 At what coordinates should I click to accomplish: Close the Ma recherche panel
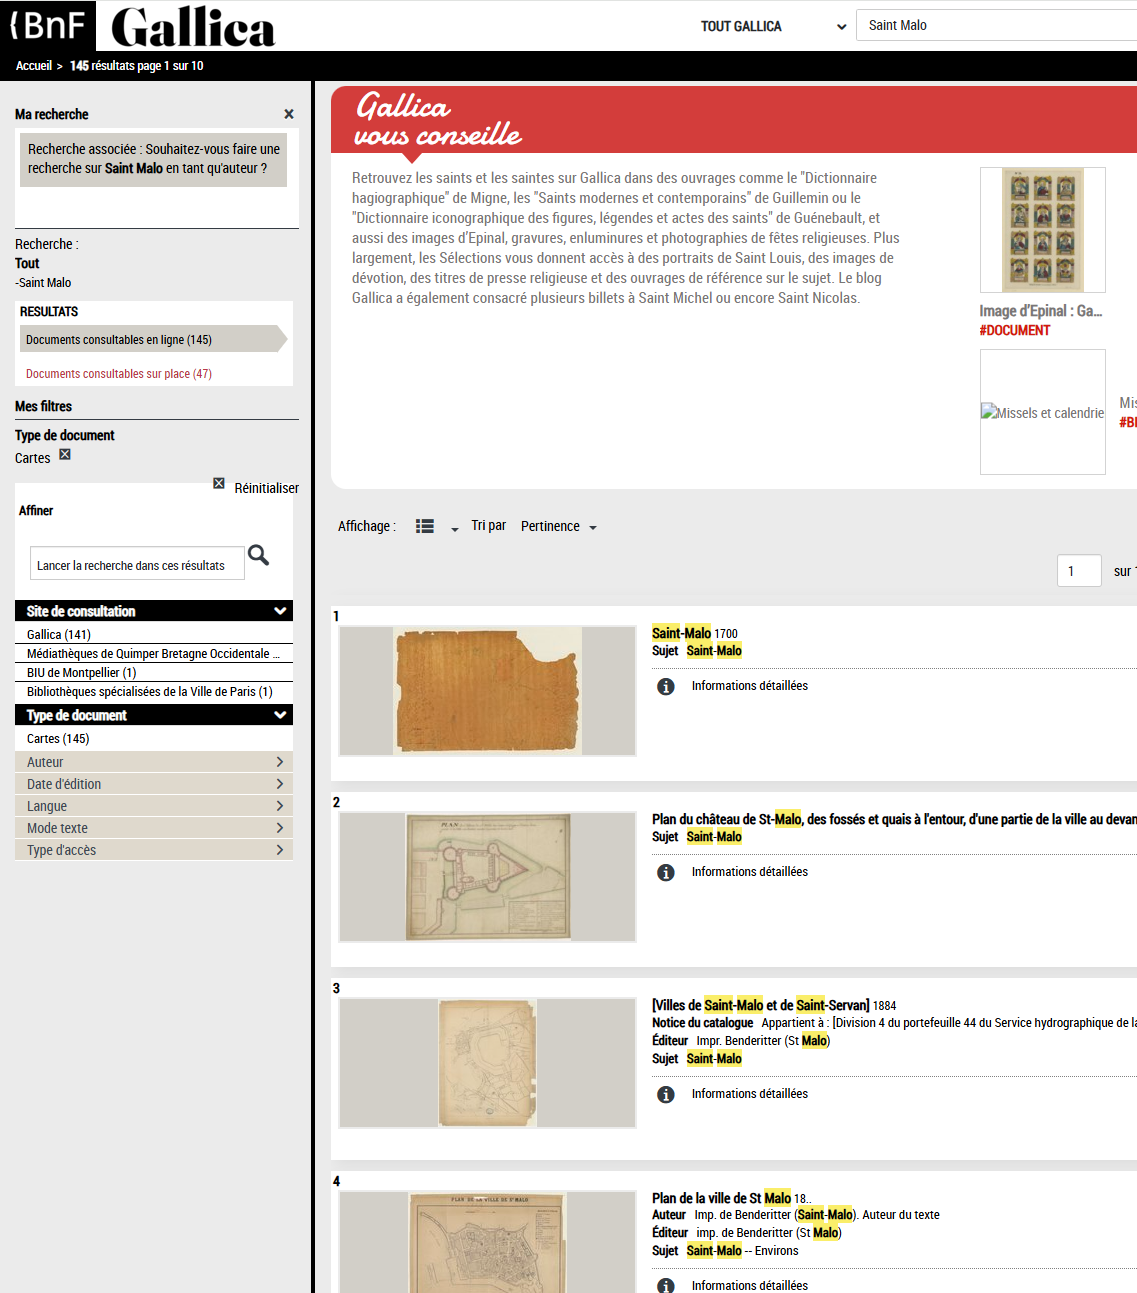pos(289,114)
